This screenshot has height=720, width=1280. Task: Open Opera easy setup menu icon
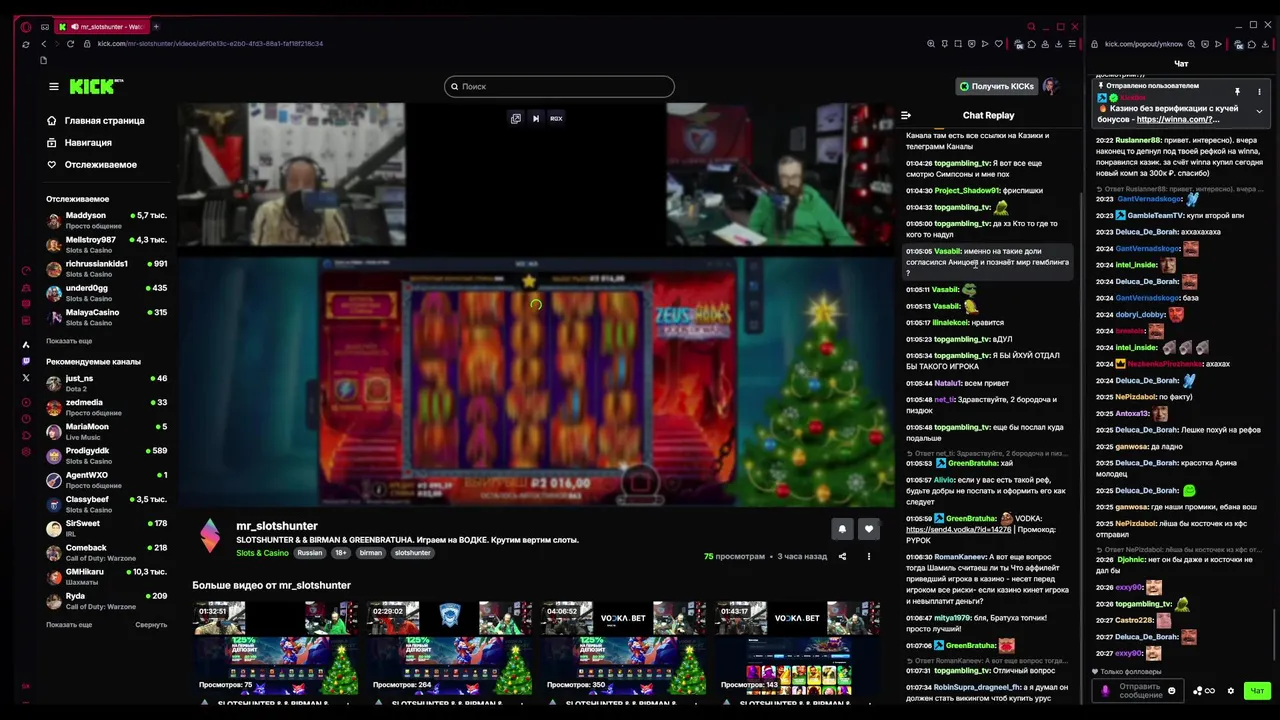point(1072,44)
